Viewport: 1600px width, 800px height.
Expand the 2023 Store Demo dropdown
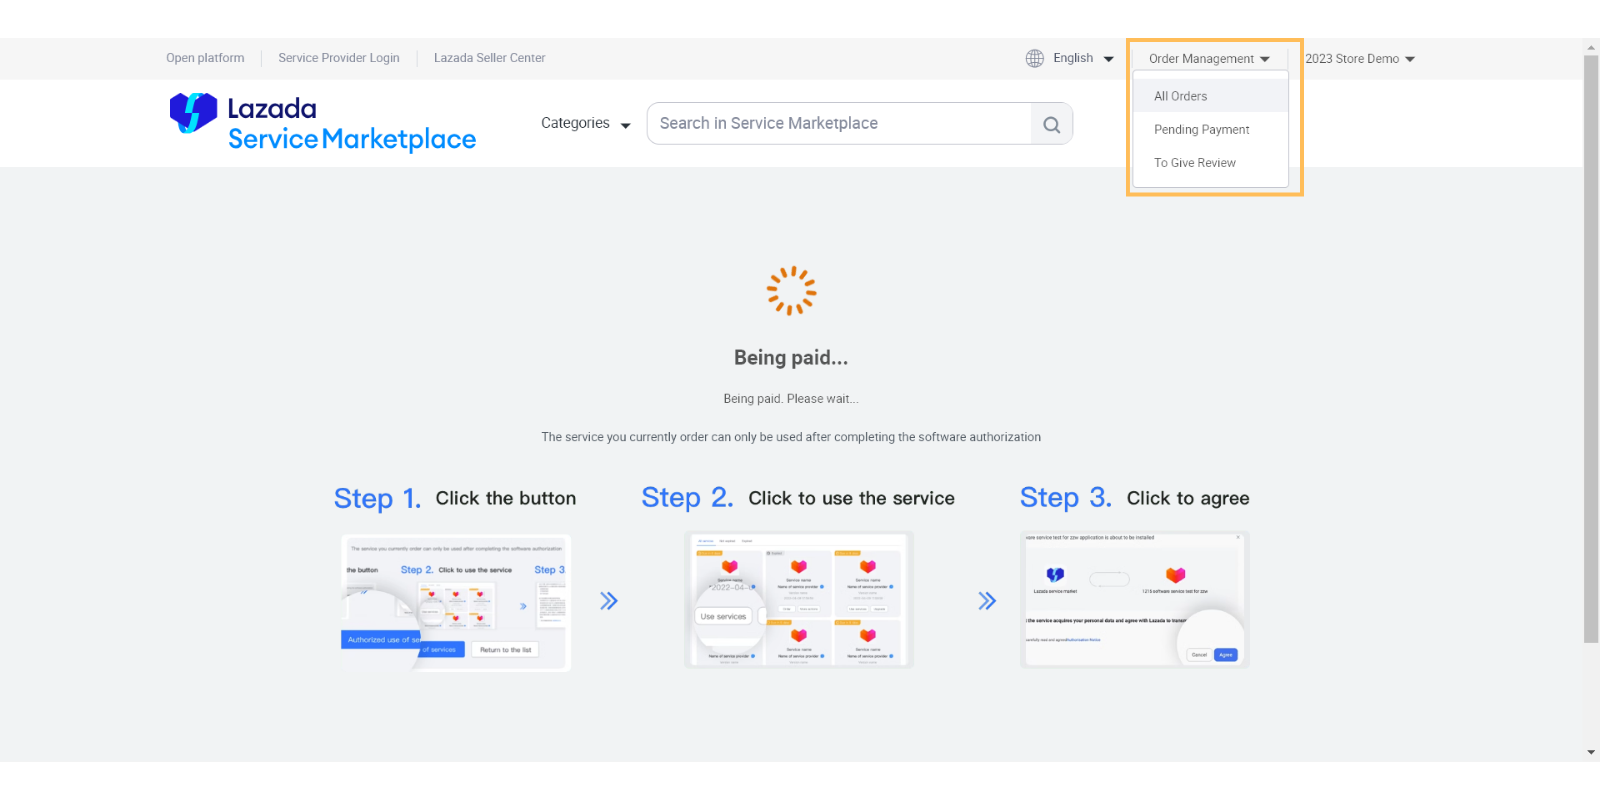click(x=1360, y=59)
